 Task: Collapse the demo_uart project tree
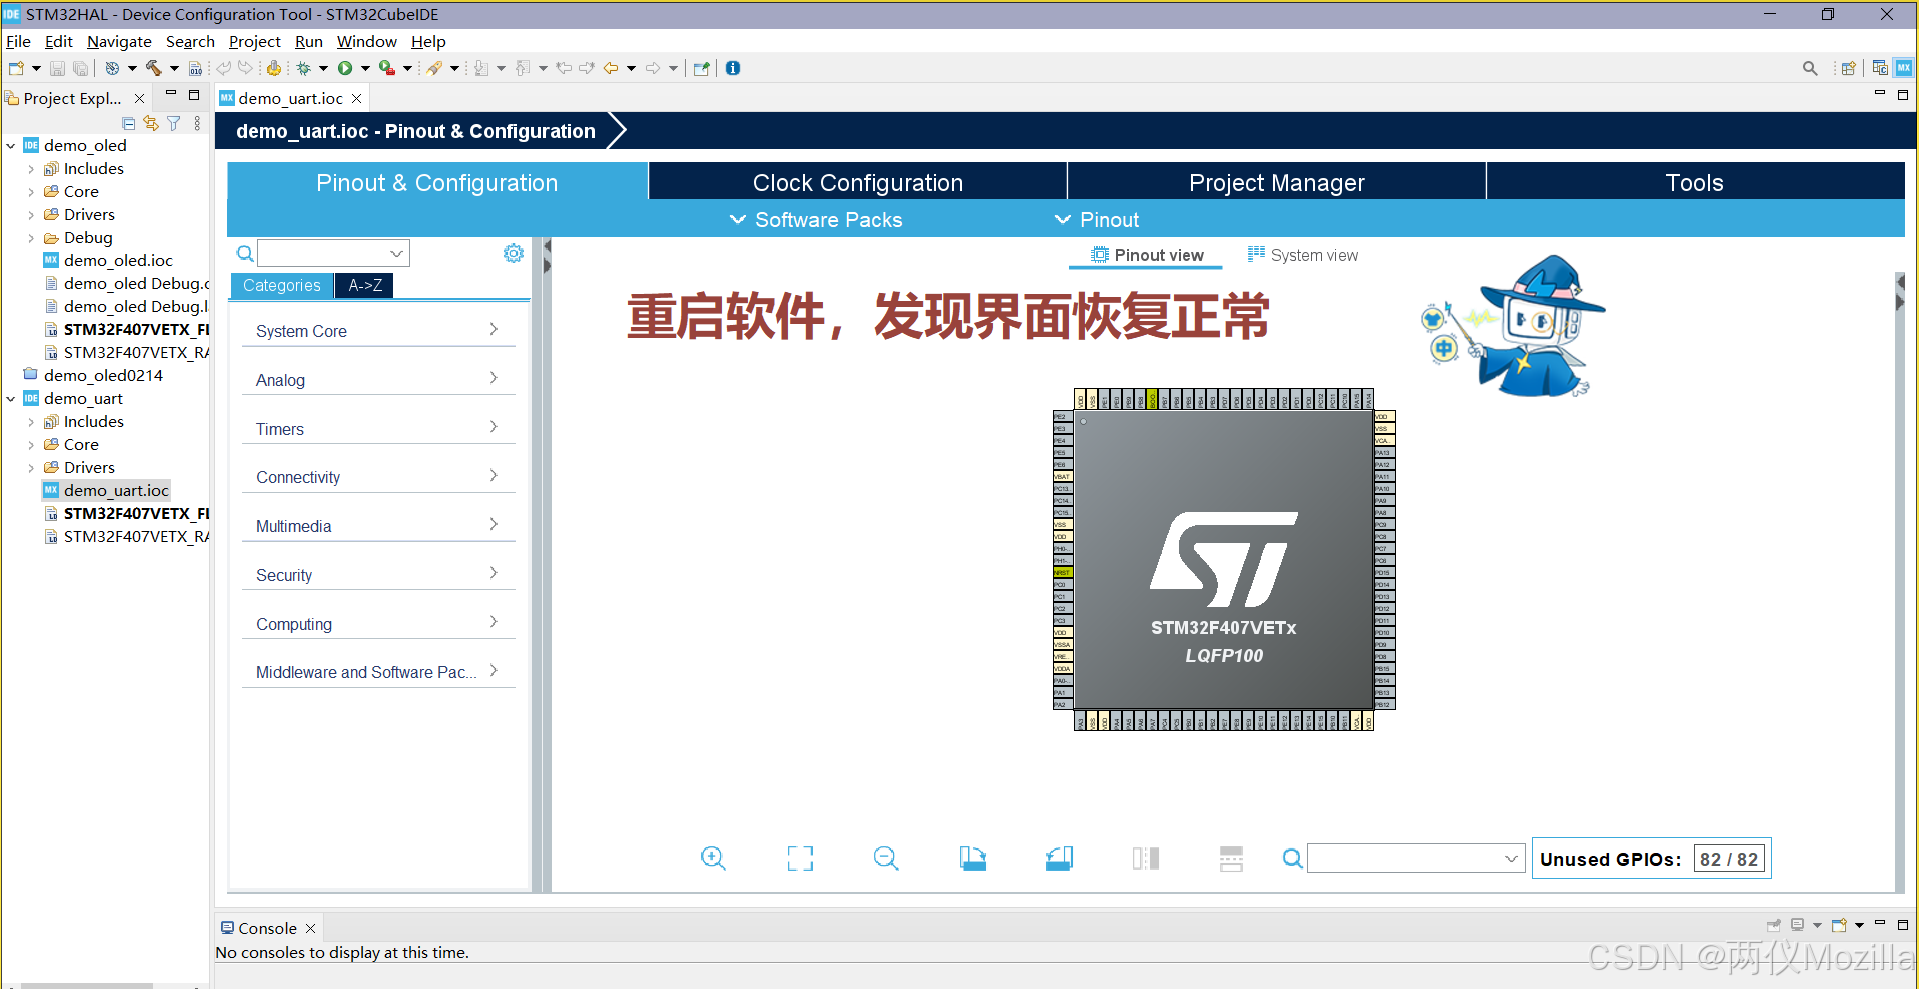point(11,399)
